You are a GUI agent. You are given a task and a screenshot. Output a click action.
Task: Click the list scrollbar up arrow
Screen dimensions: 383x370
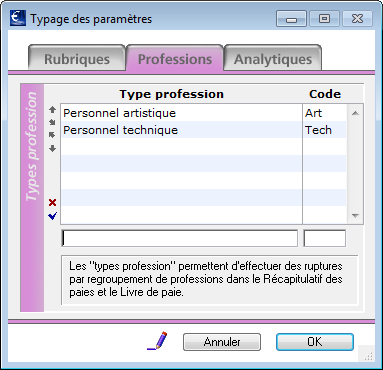(355, 113)
